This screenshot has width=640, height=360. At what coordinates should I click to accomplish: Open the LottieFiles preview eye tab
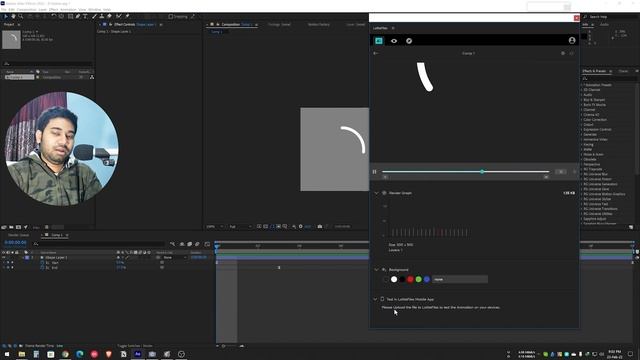click(x=394, y=41)
